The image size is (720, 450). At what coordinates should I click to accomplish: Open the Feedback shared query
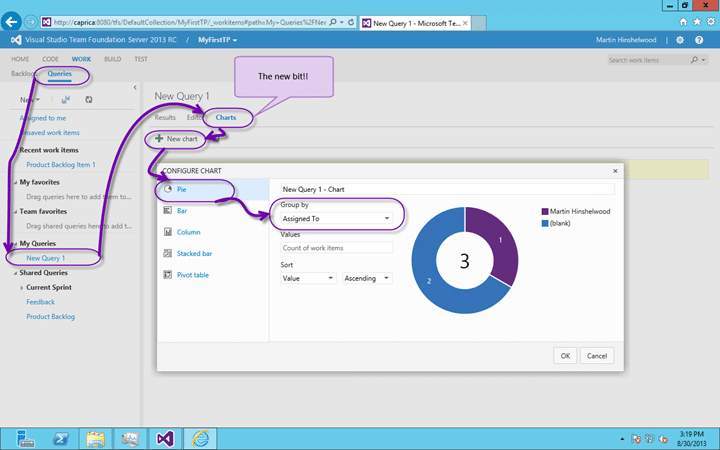(x=40, y=302)
